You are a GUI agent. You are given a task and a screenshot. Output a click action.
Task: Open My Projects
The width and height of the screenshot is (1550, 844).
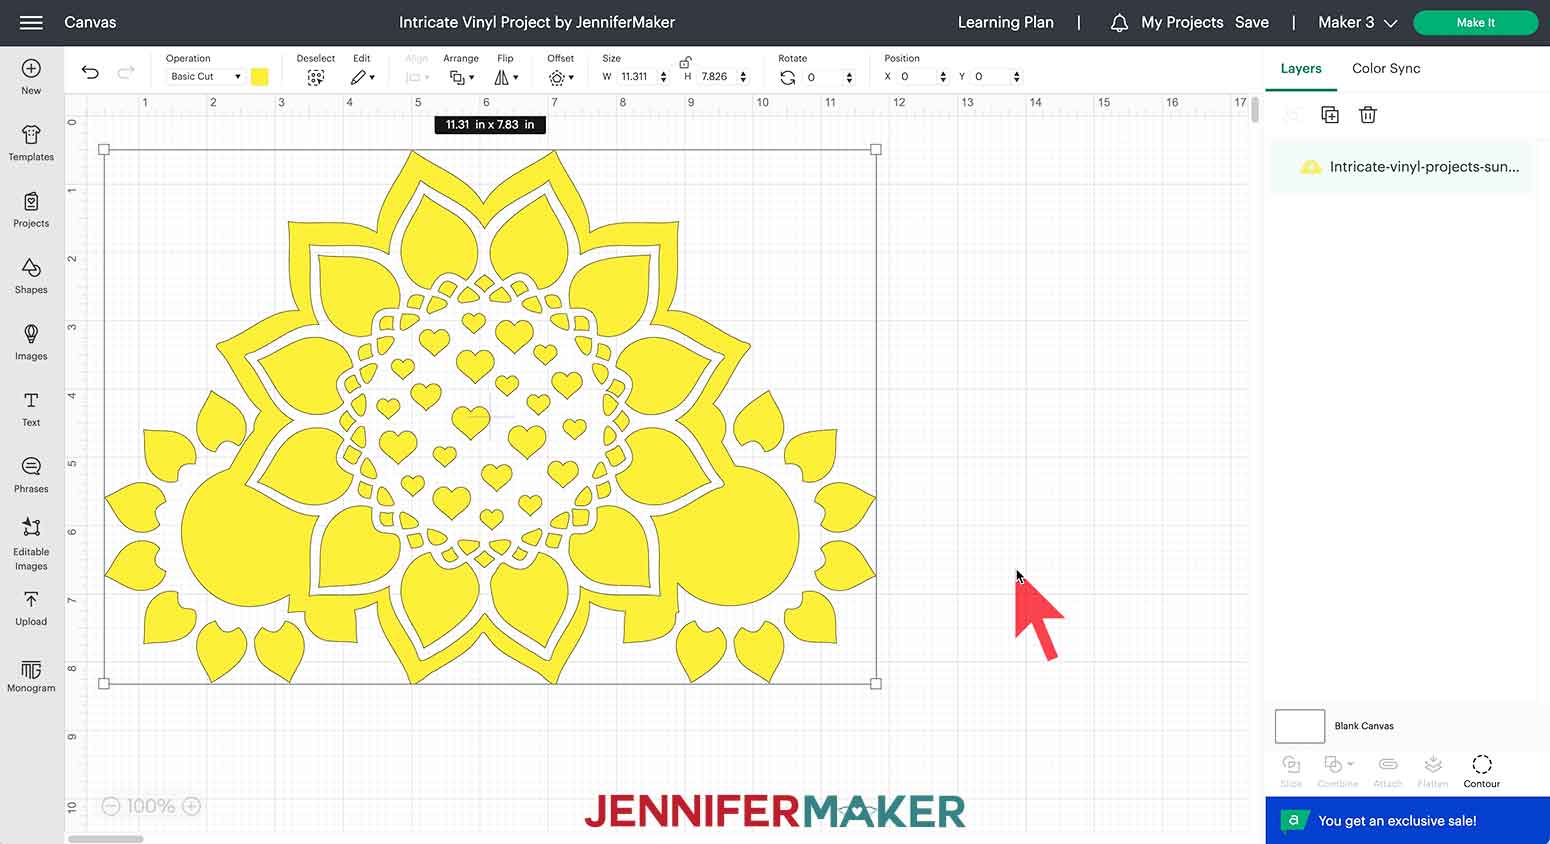pos(1182,22)
